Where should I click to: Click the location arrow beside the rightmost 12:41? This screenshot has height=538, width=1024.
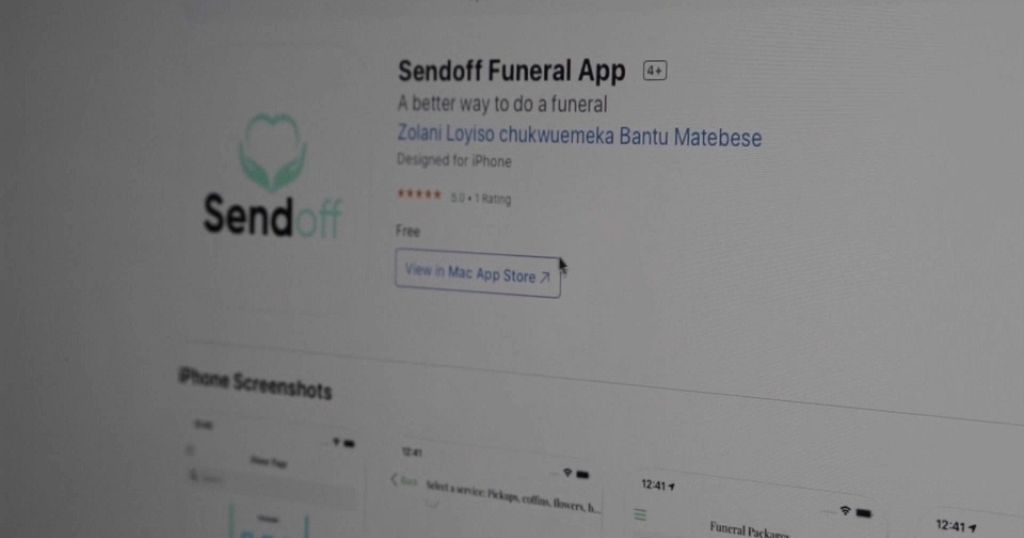(x=972, y=528)
